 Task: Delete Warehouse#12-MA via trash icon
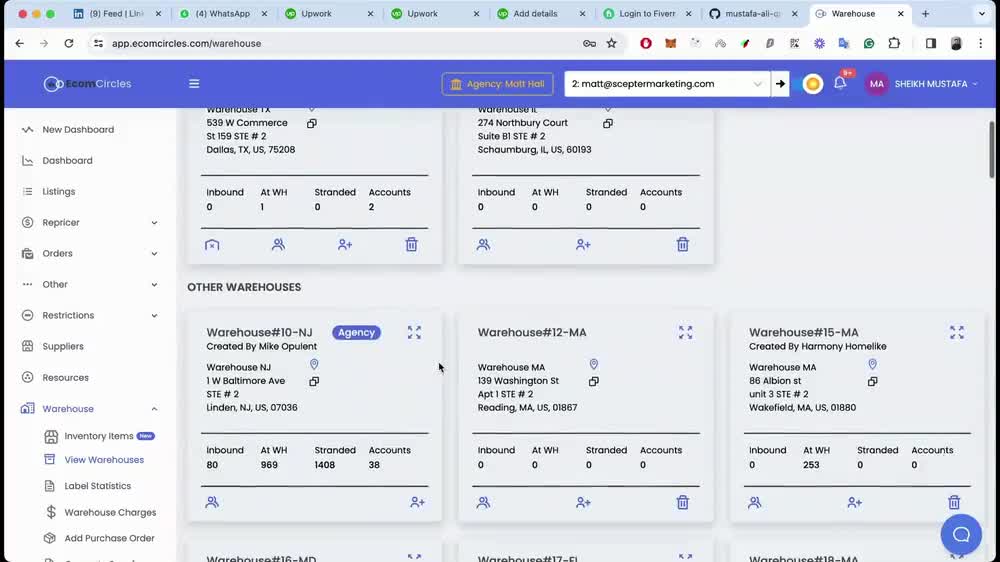(x=682, y=503)
